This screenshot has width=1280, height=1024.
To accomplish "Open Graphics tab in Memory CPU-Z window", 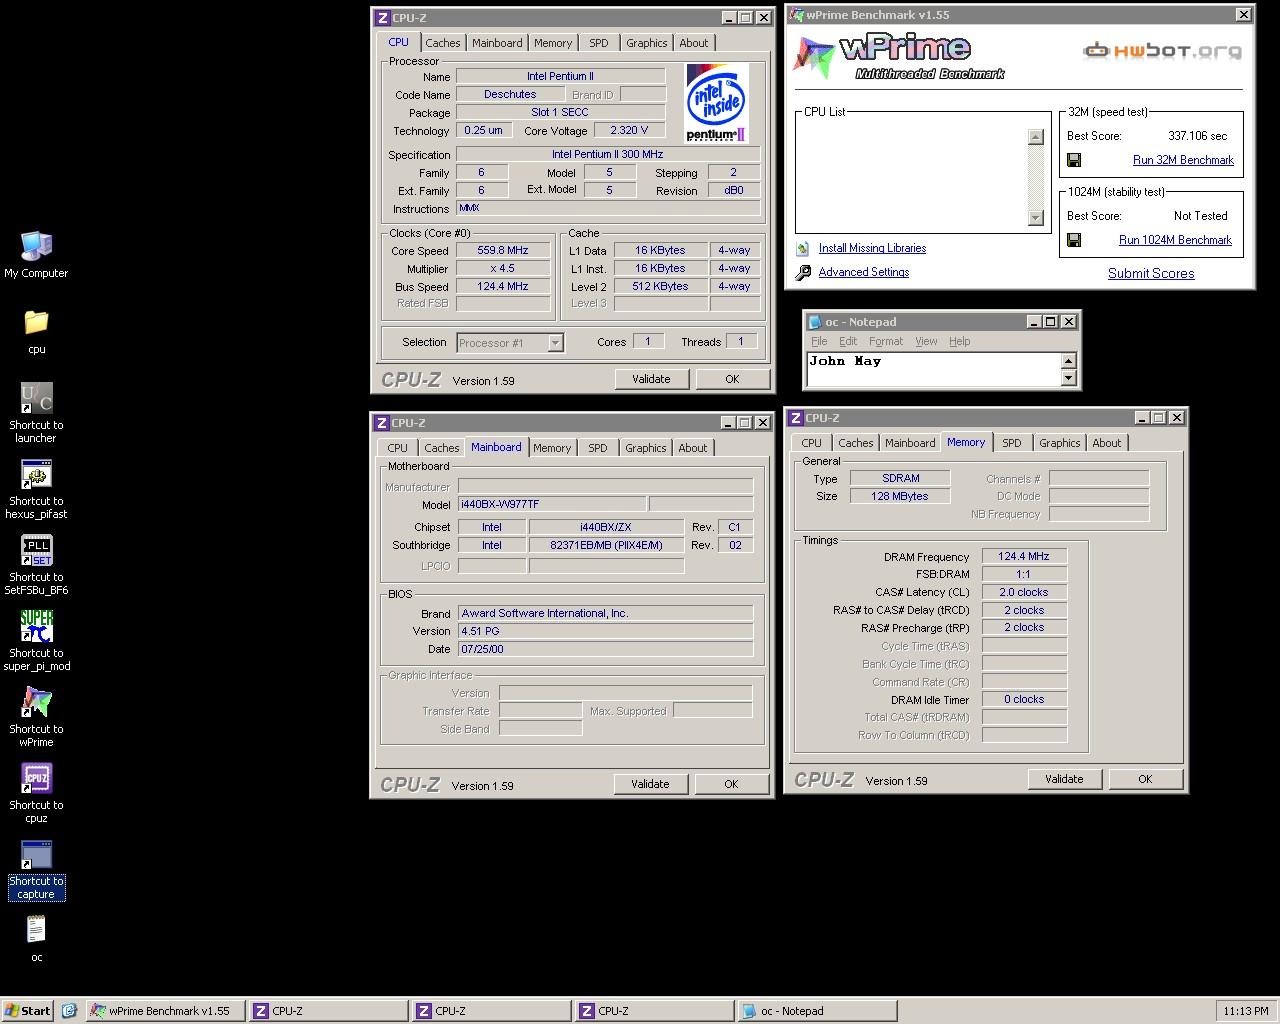I will tap(1060, 443).
